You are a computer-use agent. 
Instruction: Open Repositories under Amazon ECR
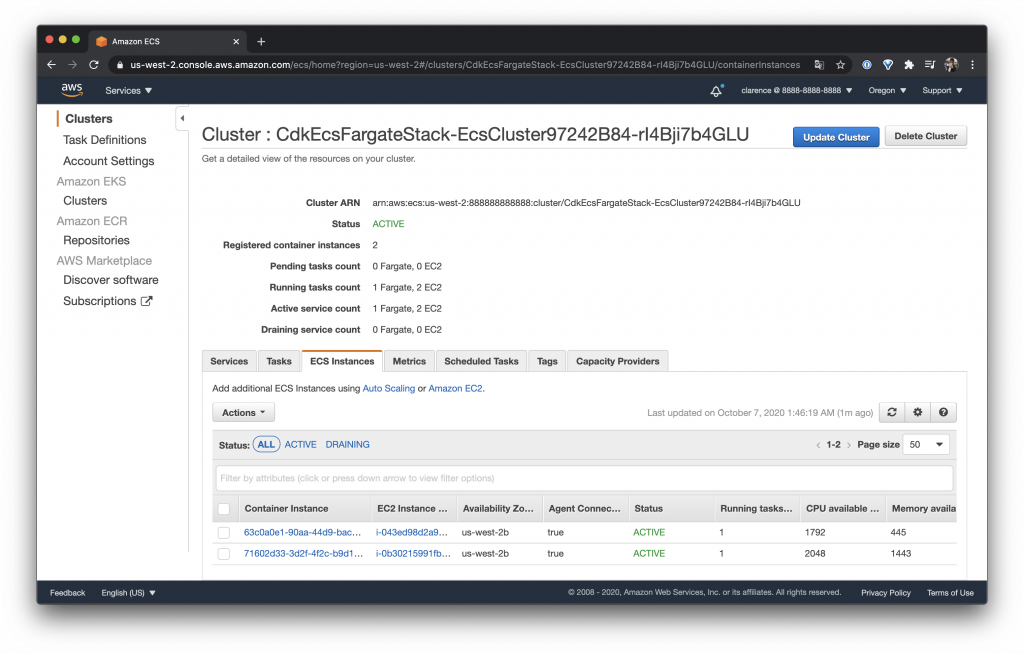(96, 240)
